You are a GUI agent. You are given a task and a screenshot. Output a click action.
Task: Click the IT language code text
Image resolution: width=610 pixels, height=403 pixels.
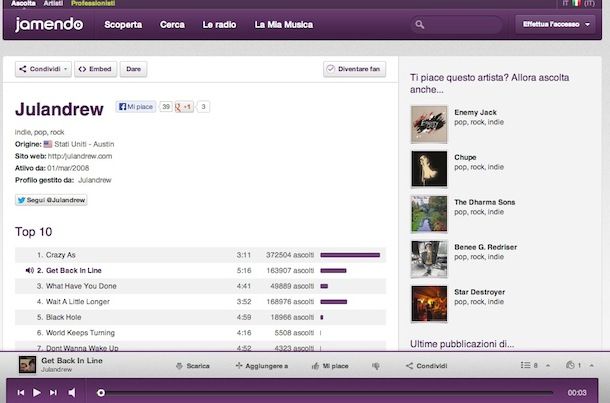pyautogui.click(x=565, y=3)
